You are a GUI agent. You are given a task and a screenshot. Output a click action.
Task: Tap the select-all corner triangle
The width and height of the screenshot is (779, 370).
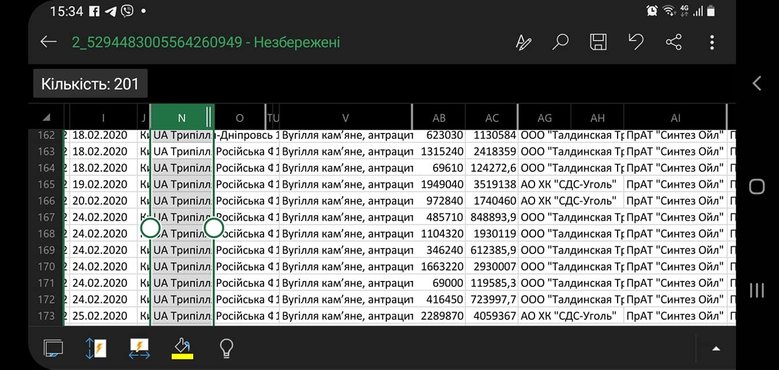[x=46, y=118]
